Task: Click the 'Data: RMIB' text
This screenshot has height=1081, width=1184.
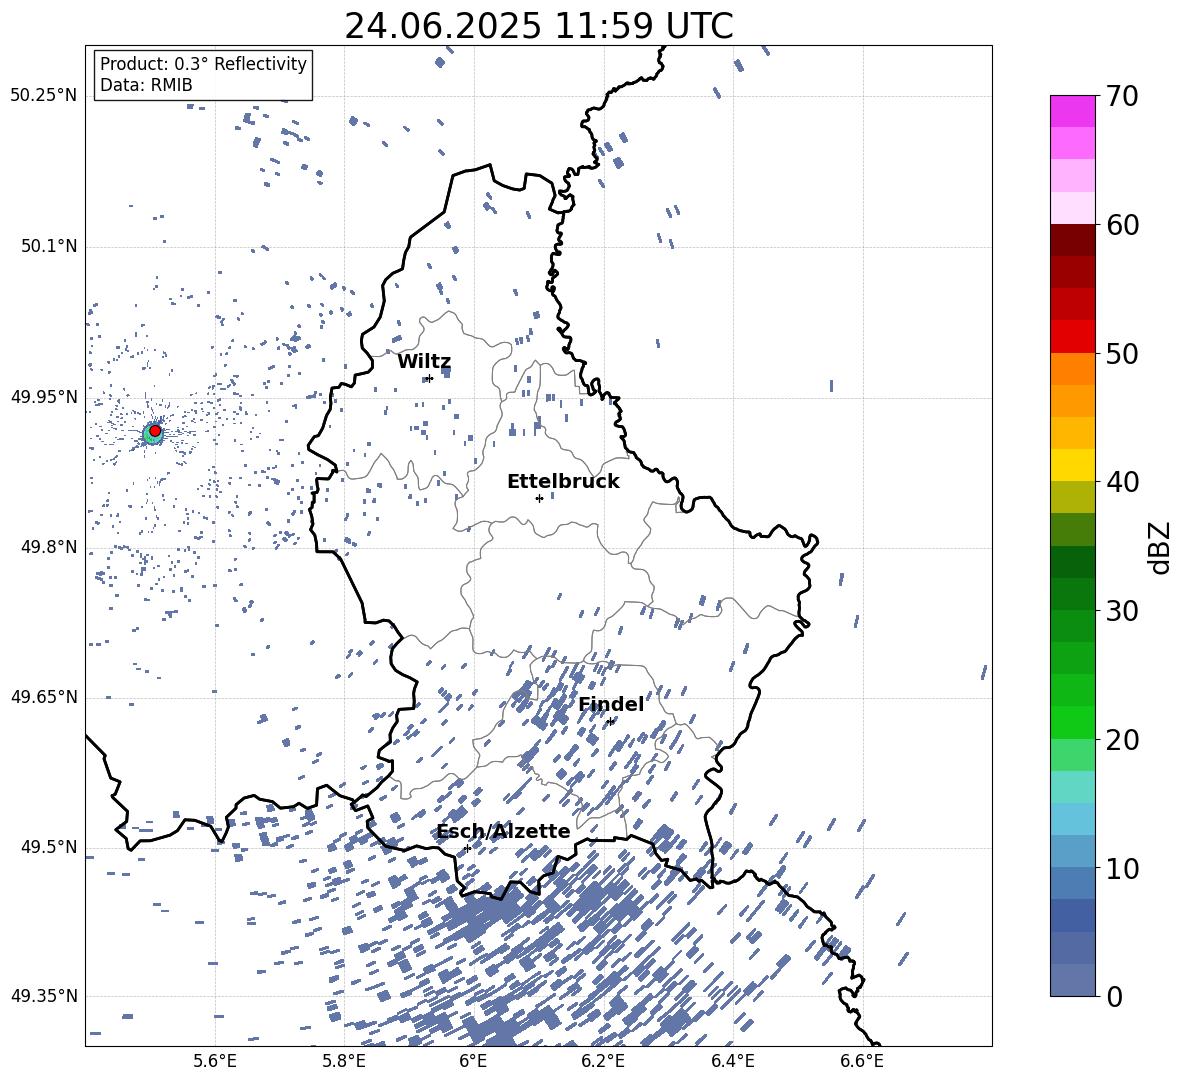Action: [x=146, y=85]
